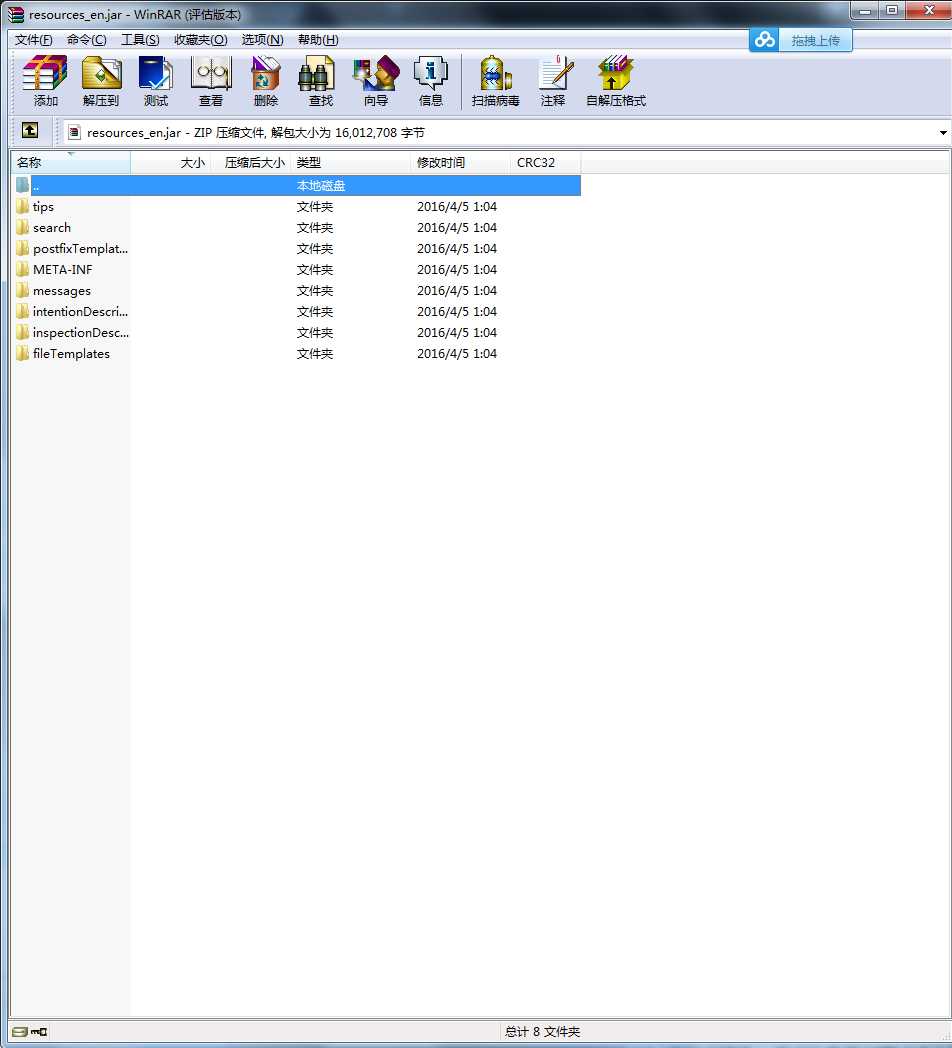Select the inspectionDesc... folder row
This screenshot has width=952, height=1048.
pyautogui.click(x=296, y=332)
